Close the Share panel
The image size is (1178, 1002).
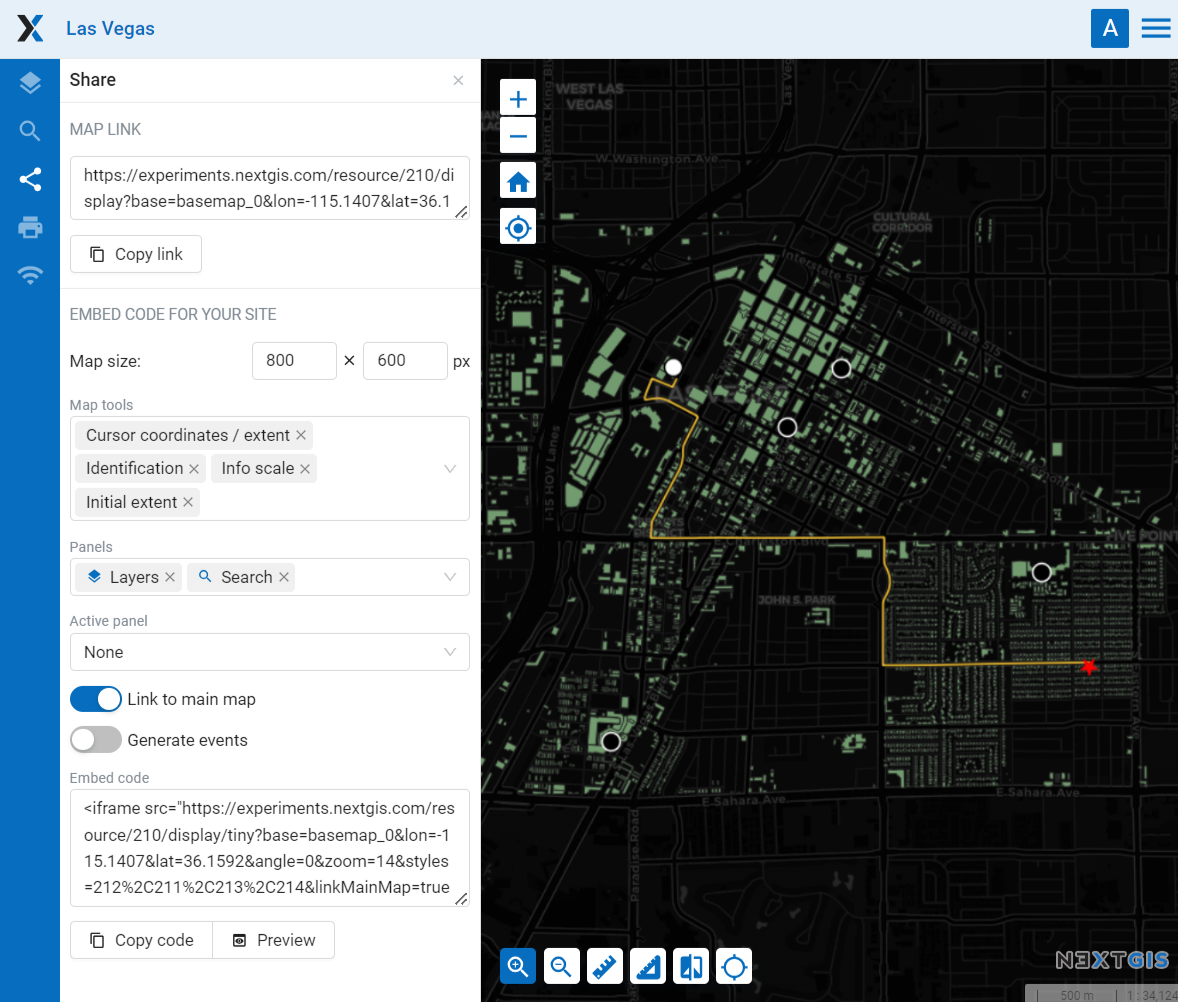pyautogui.click(x=458, y=80)
